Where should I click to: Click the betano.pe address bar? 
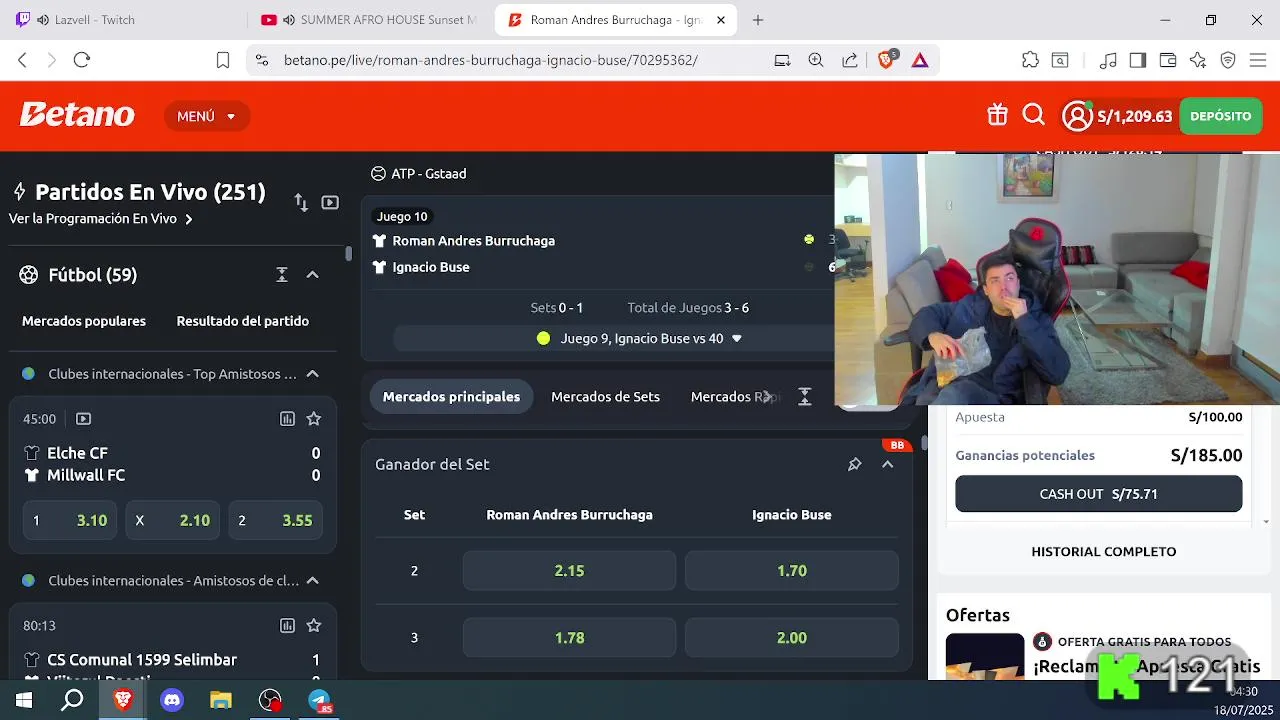click(490, 60)
